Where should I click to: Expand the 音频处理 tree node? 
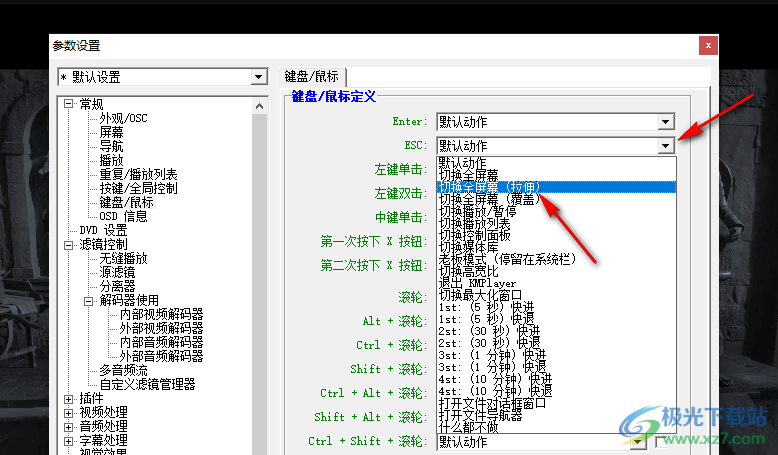pos(68,426)
